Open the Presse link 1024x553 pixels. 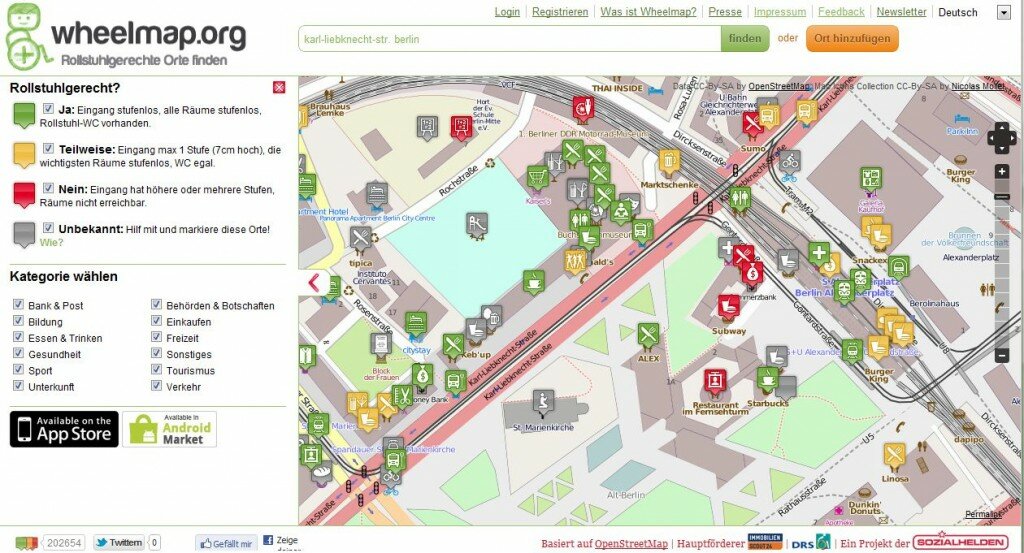[x=725, y=12]
